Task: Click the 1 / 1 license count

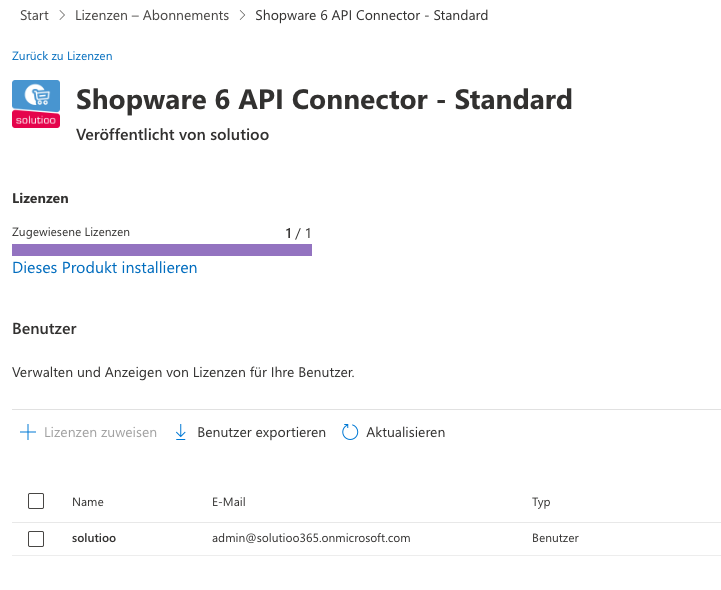Action: coord(298,233)
